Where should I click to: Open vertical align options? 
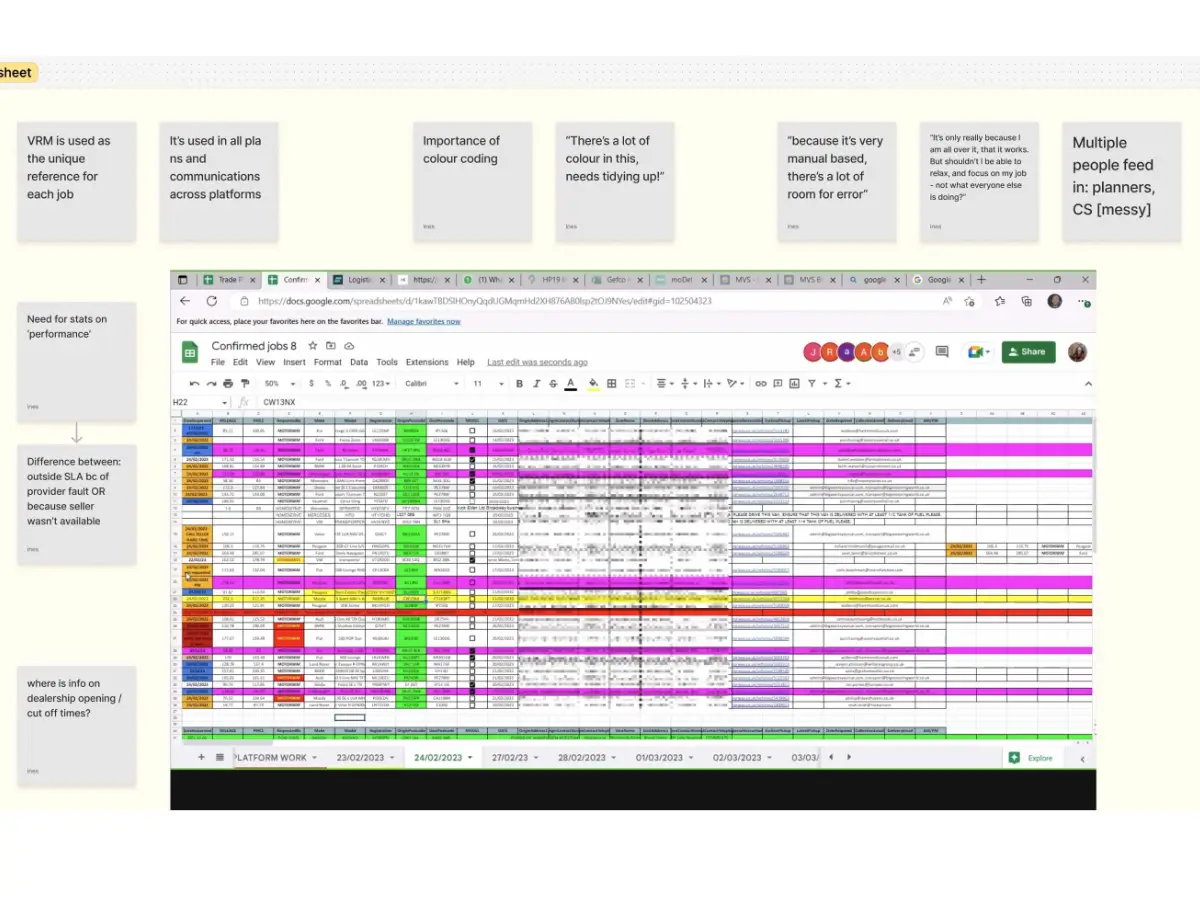tap(687, 383)
